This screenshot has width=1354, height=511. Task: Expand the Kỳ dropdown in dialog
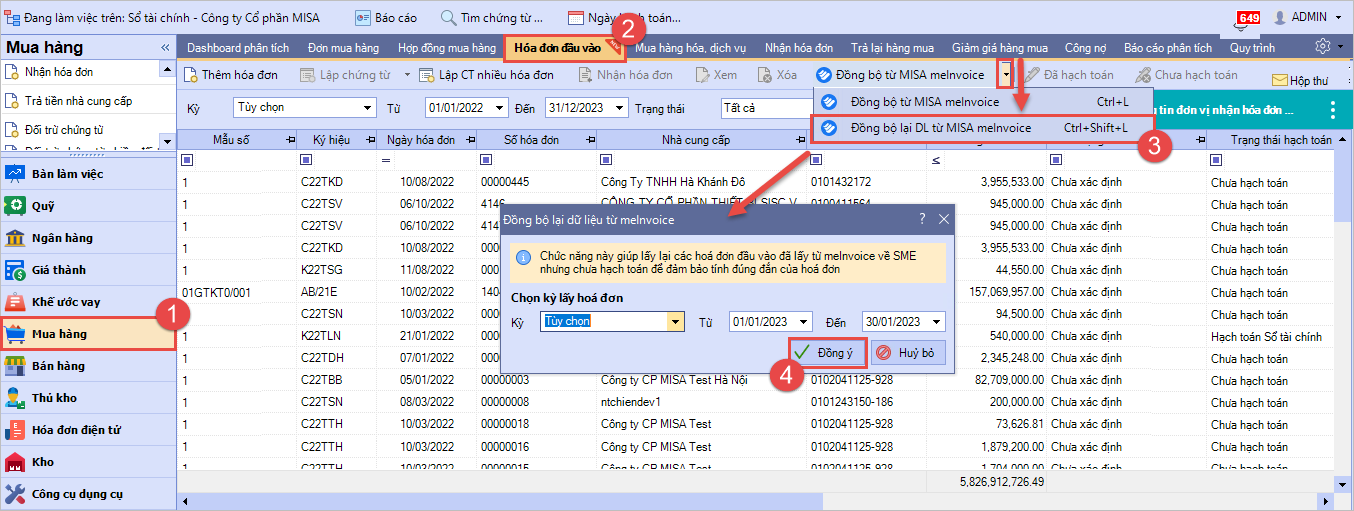[x=676, y=322]
